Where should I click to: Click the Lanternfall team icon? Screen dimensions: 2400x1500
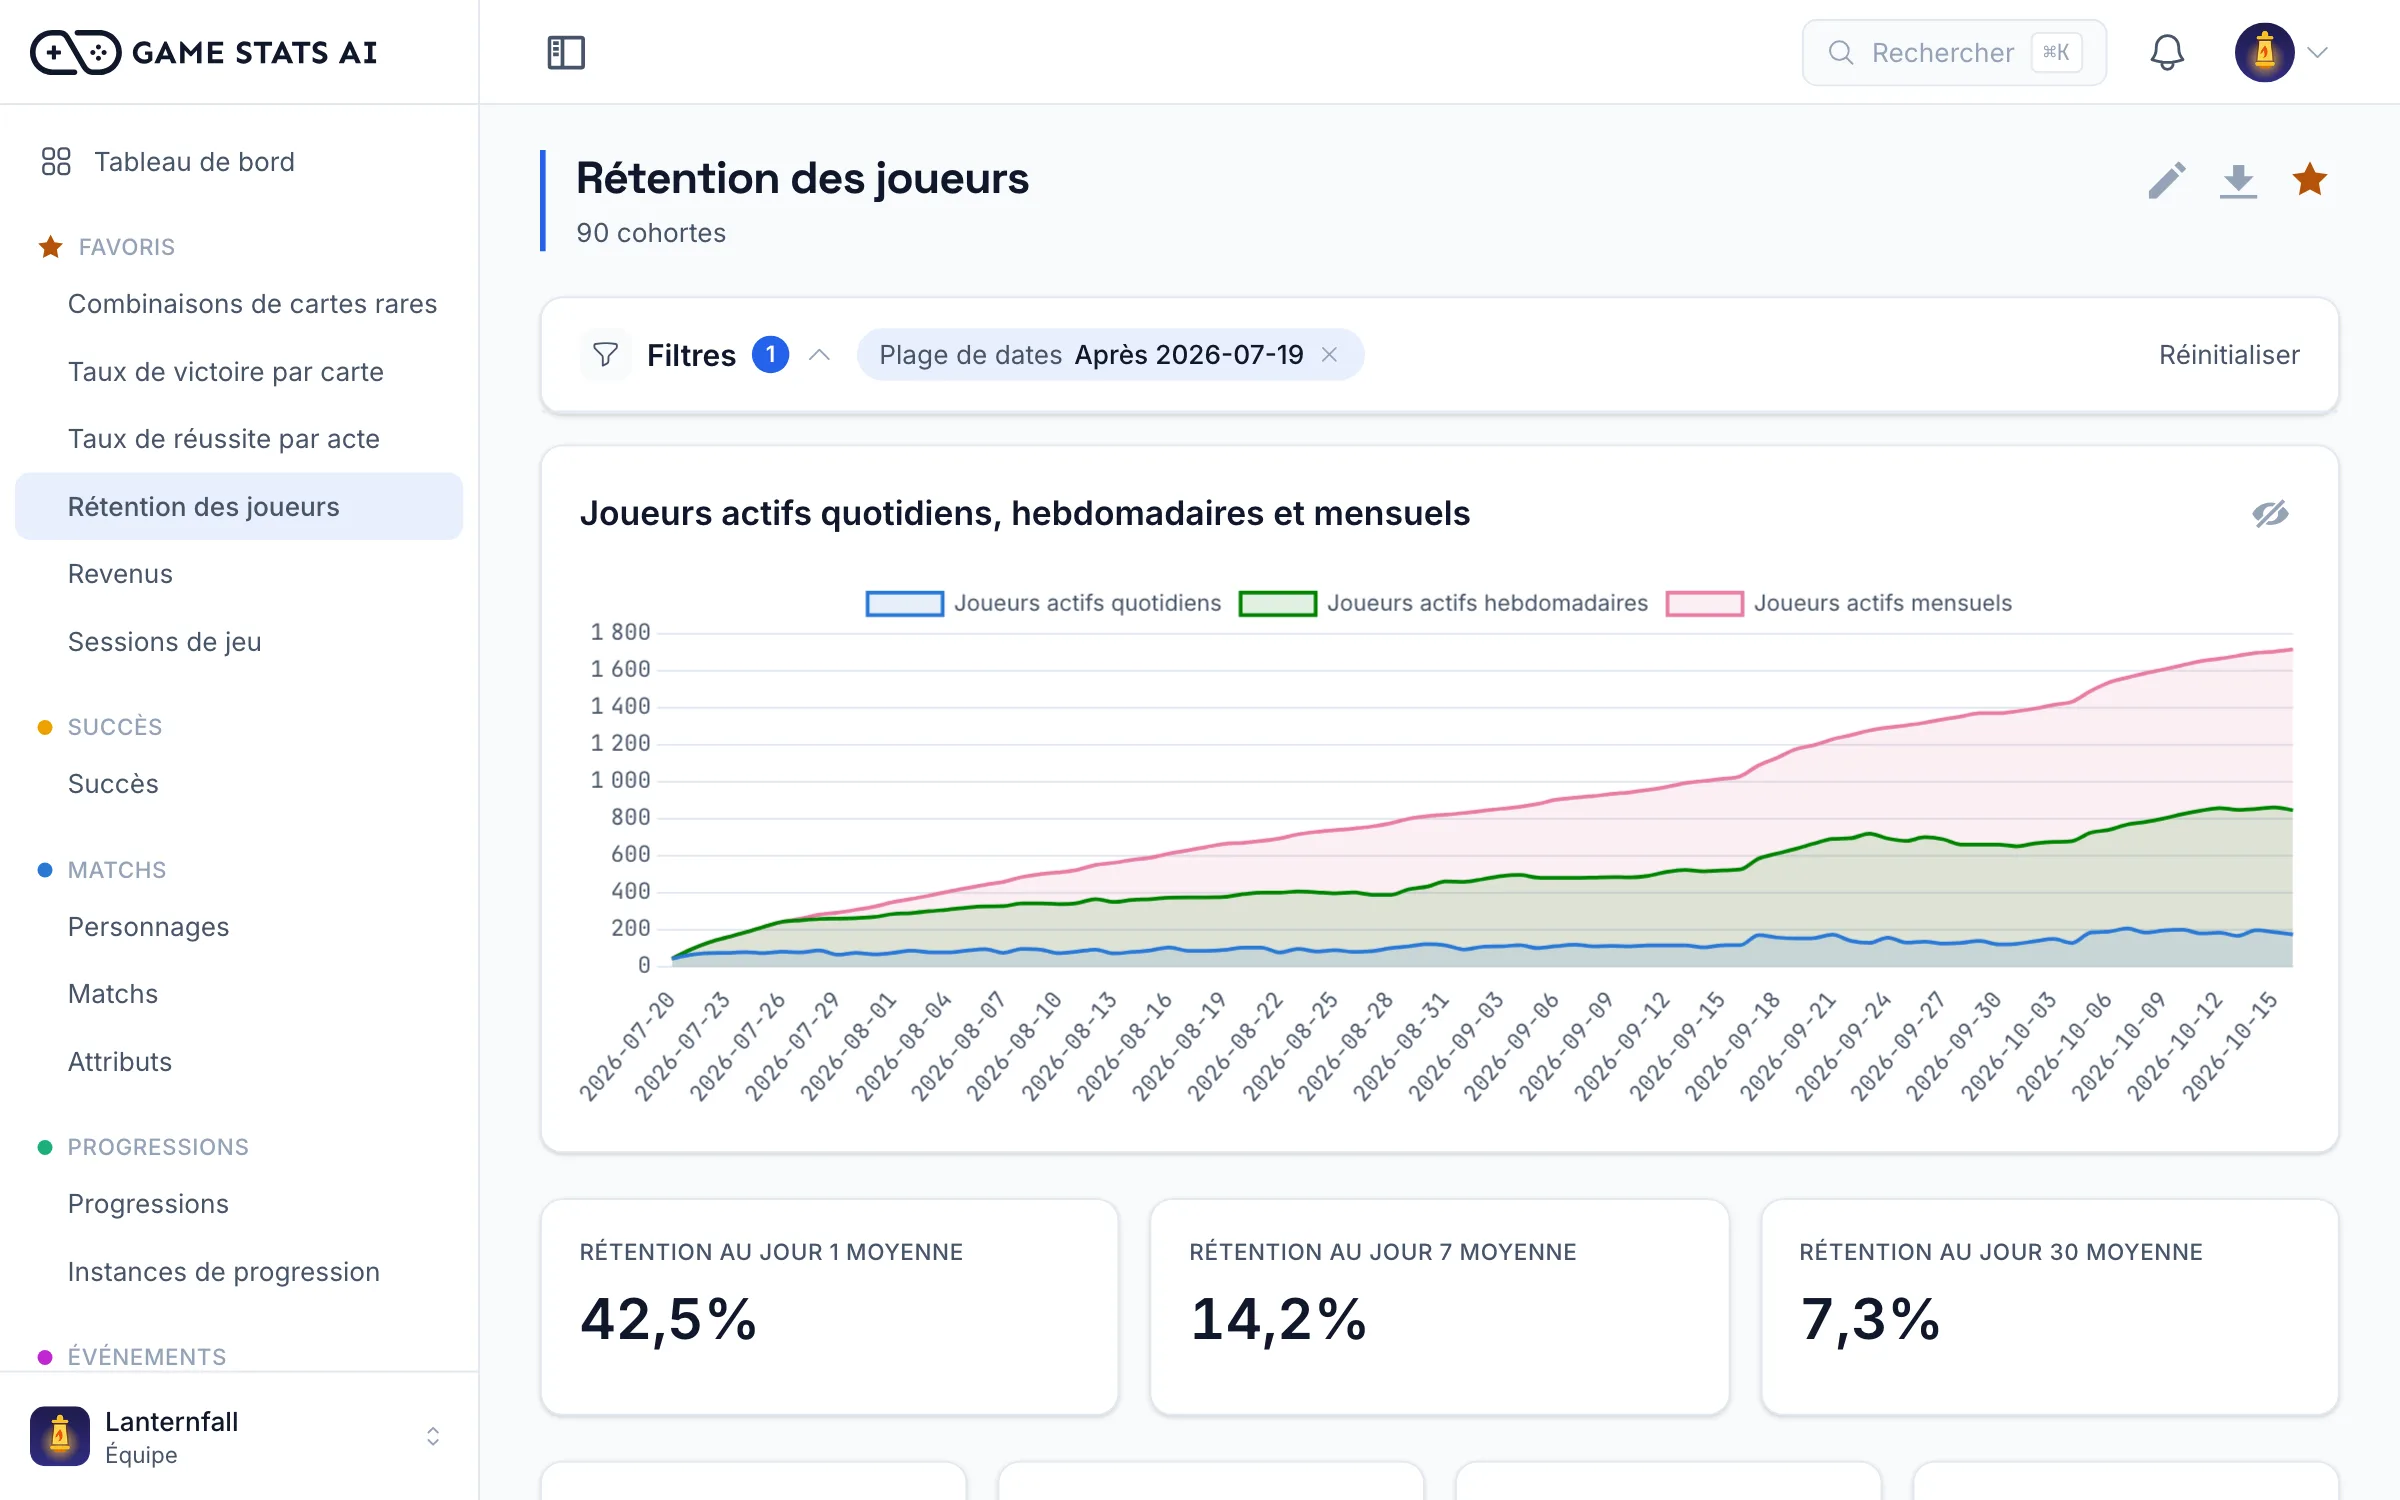tap(60, 1436)
